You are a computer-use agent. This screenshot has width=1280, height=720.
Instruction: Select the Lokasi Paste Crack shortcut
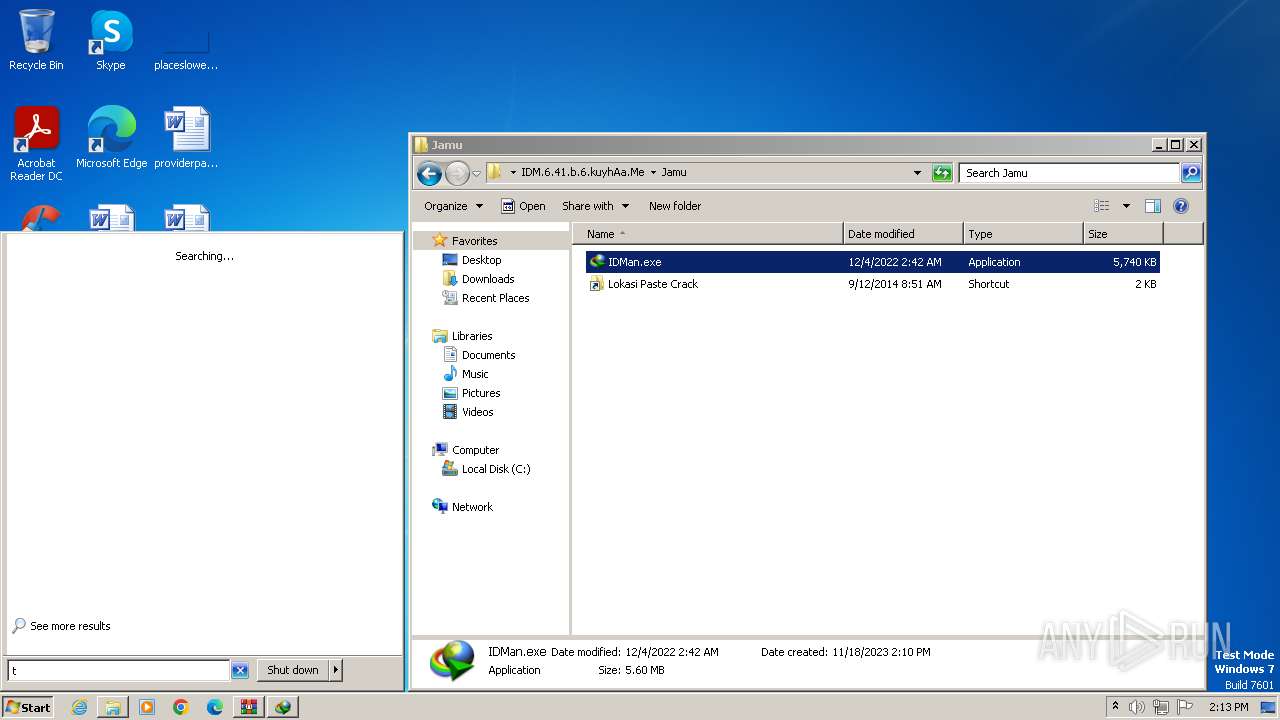coord(873,284)
